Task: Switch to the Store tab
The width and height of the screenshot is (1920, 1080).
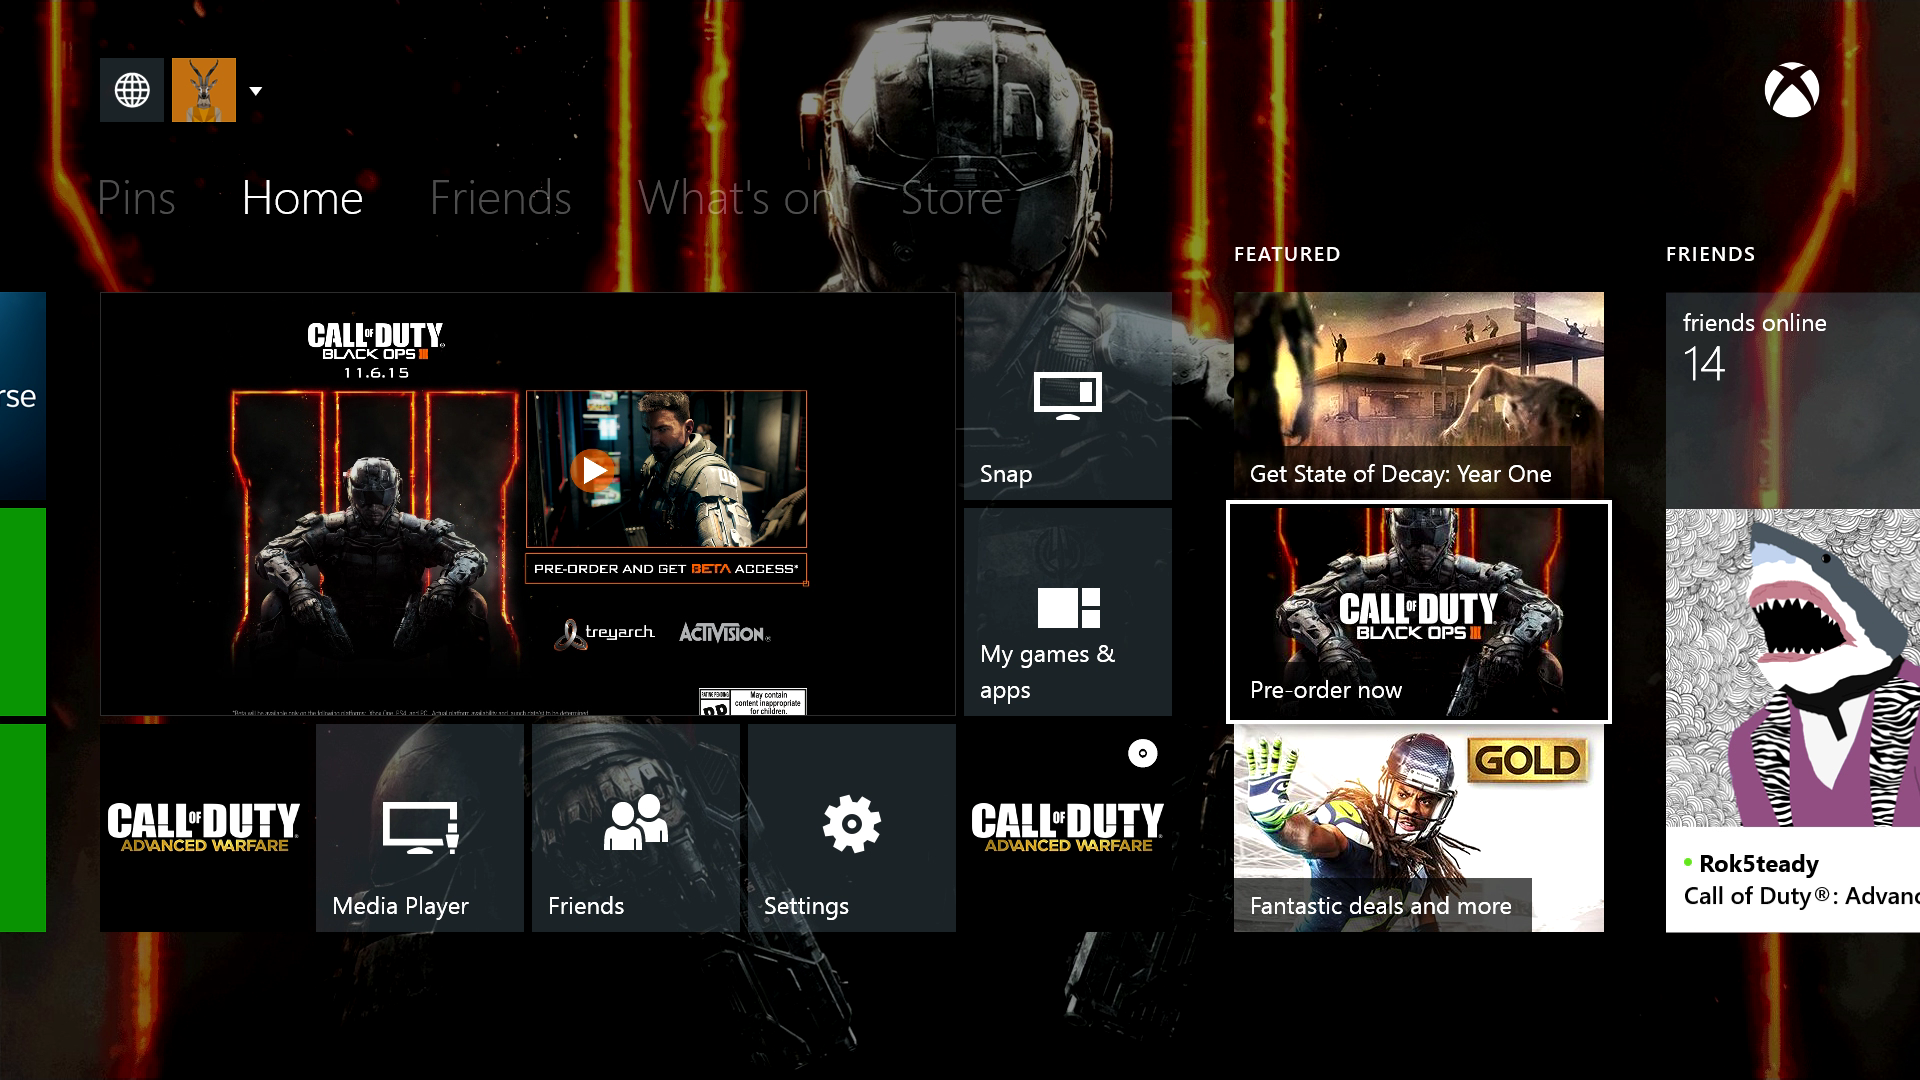Action: coord(951,198)
